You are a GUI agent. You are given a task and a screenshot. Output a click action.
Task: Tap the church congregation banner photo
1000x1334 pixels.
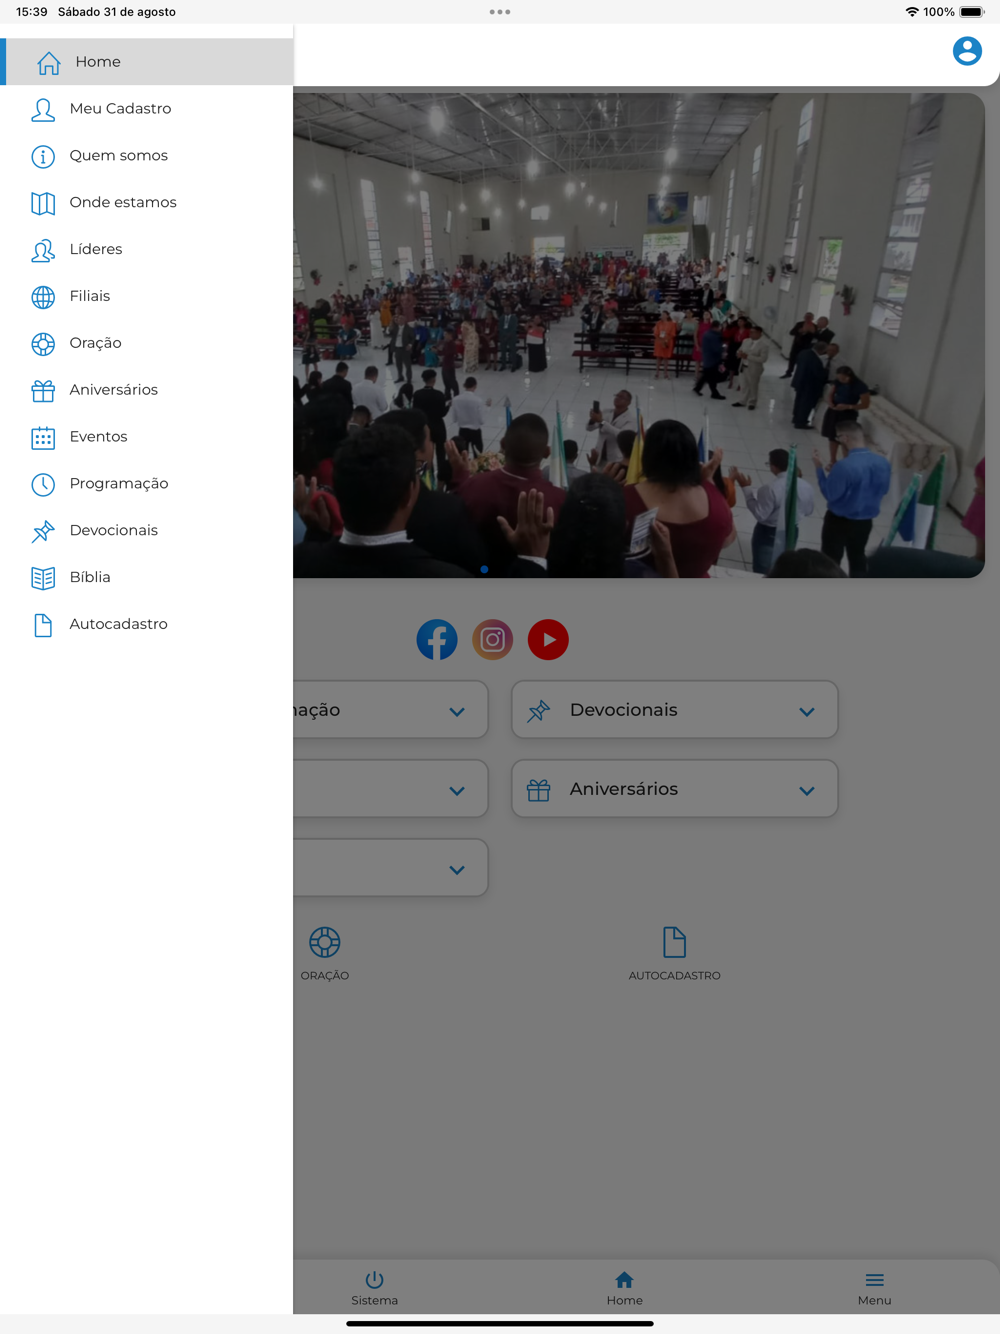639,335
